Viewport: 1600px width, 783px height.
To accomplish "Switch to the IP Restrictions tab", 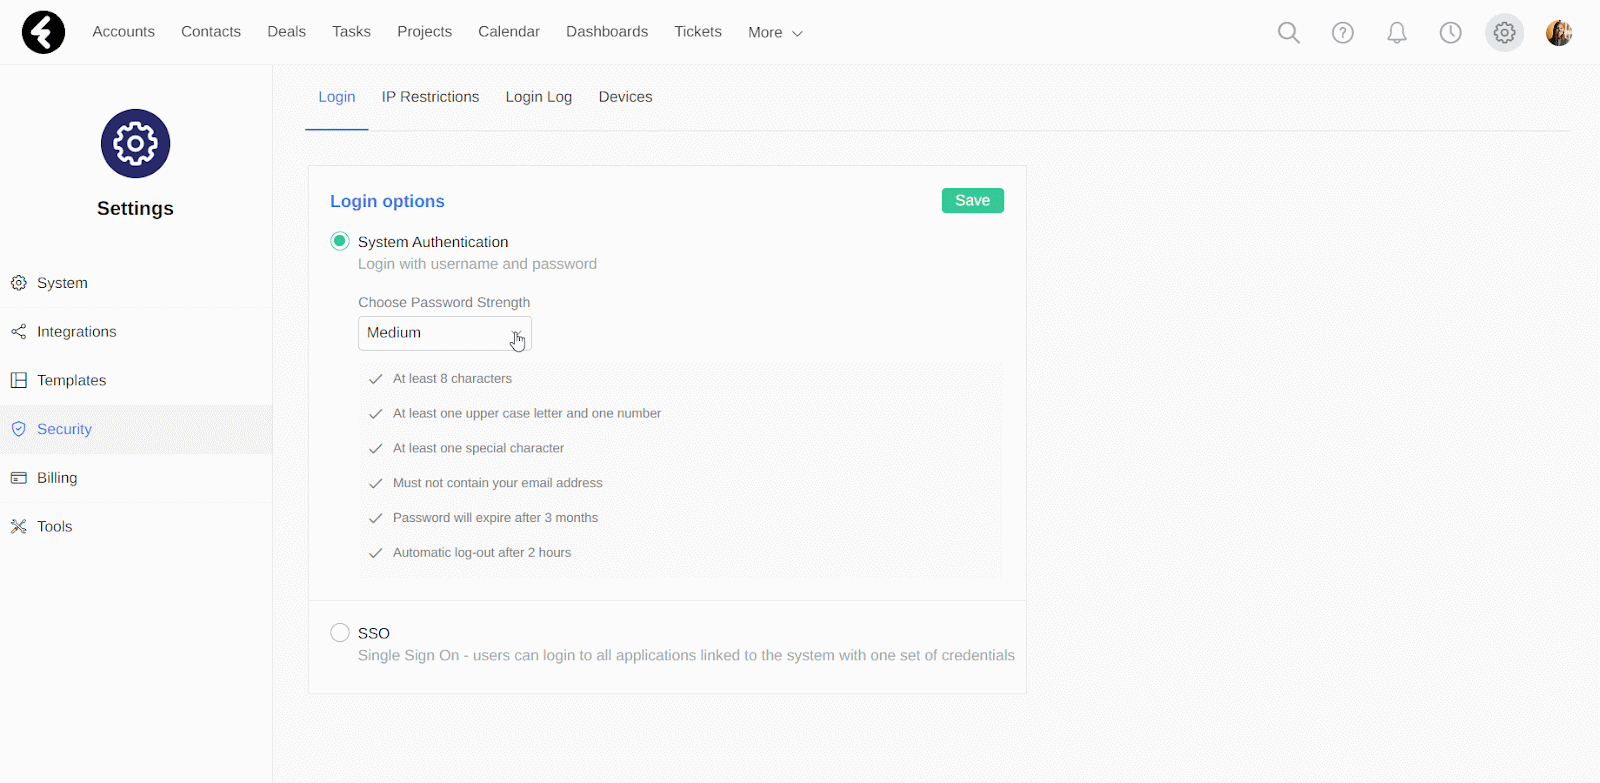I will 430,97.
